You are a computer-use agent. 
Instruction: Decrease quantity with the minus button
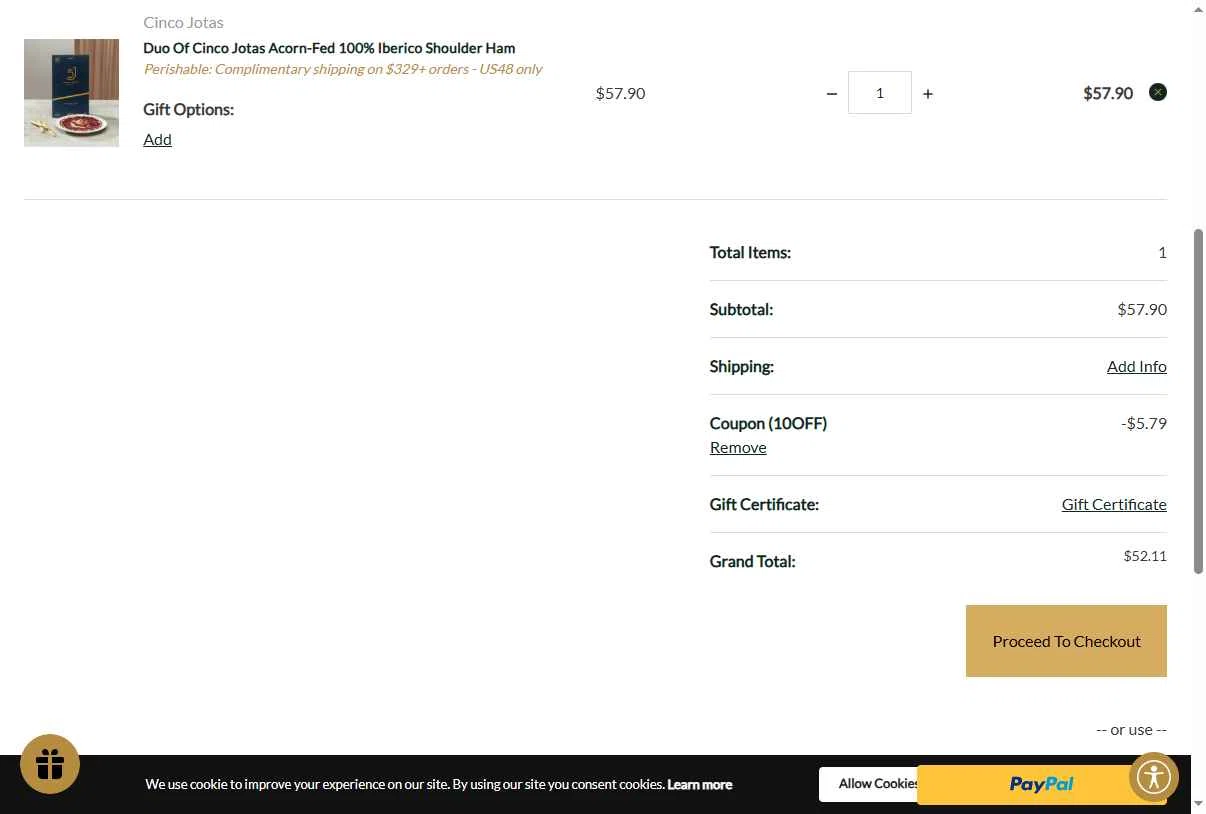pyautogui.click(x=832, y=93)
